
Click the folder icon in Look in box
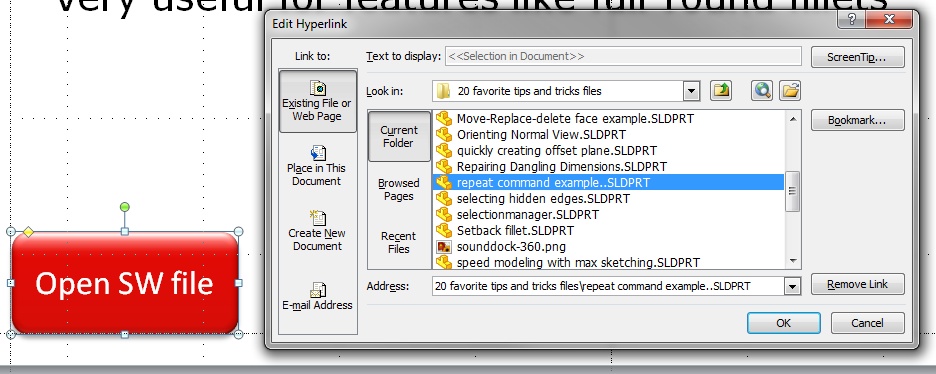(444, 91)
